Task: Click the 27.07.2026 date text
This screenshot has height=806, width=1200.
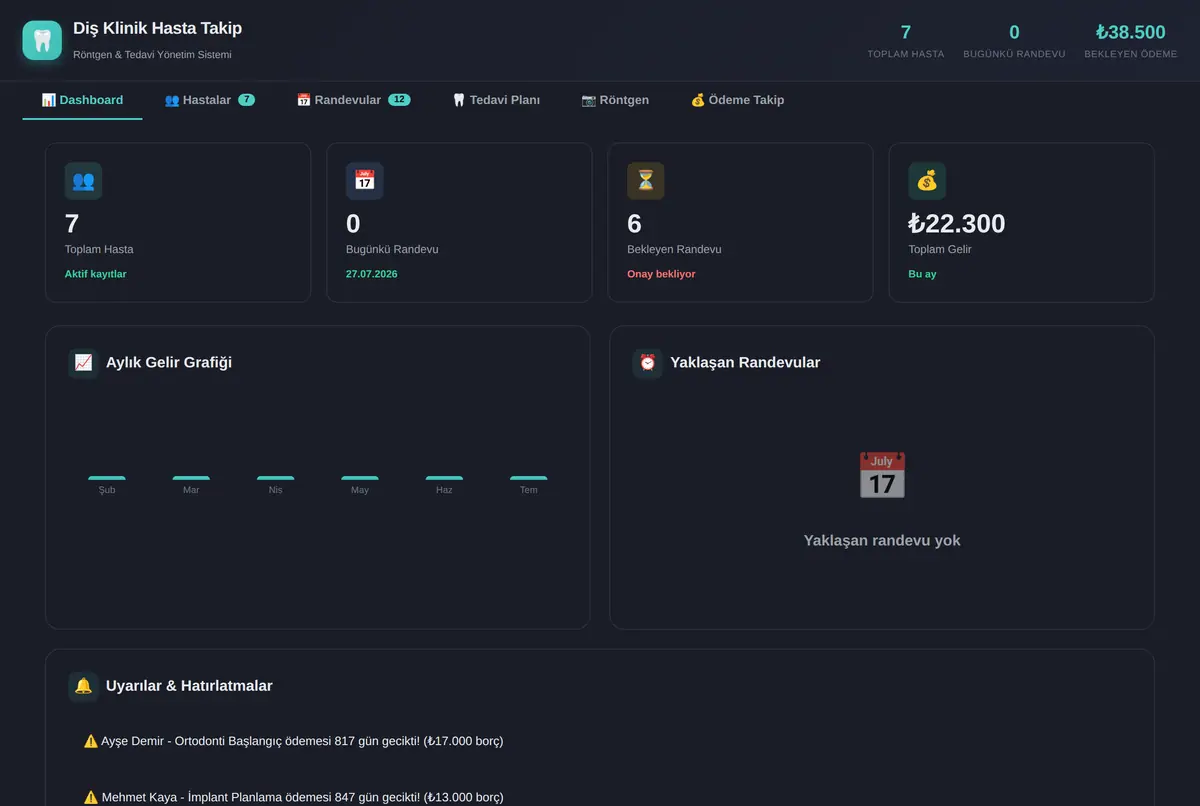Action: [x=372, y=274]
